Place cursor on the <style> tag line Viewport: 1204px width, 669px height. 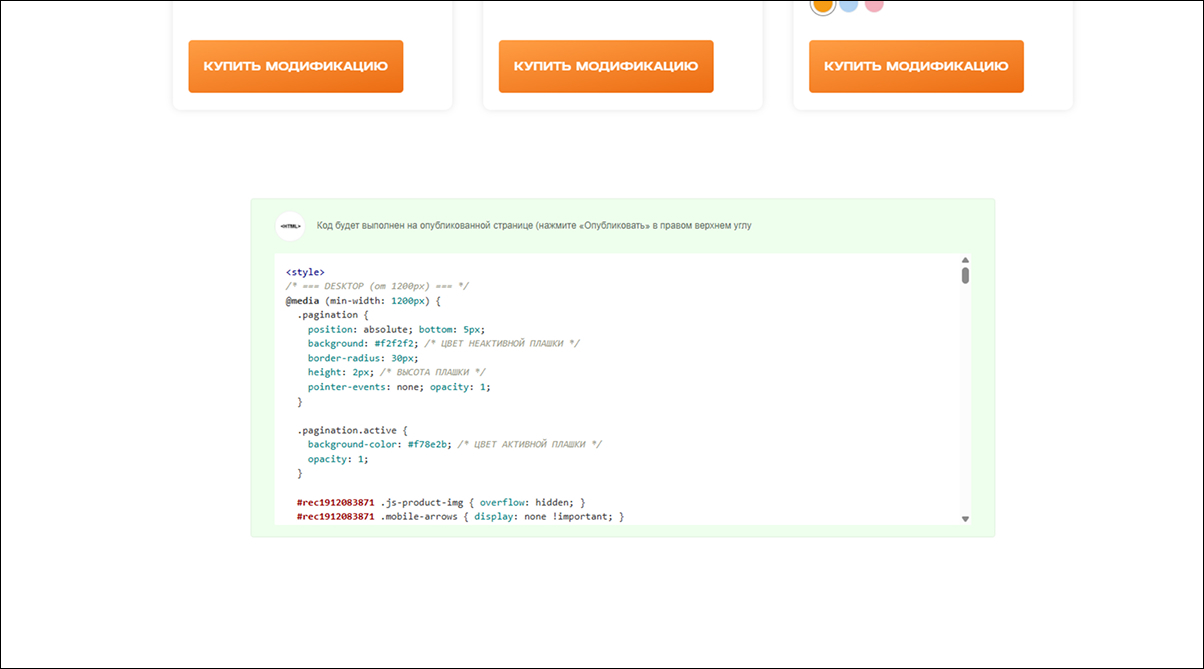[x=305, y=272]
